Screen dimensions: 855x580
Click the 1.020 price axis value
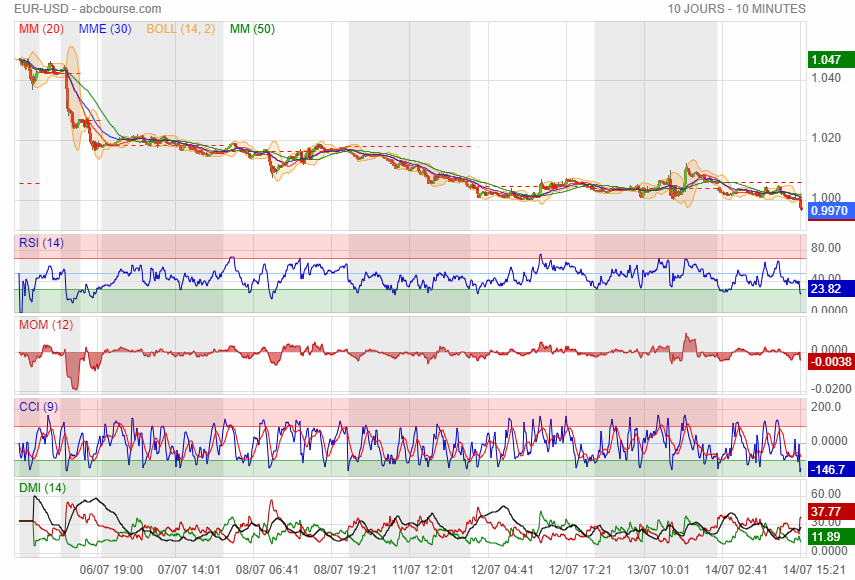[x=826, y=138]
